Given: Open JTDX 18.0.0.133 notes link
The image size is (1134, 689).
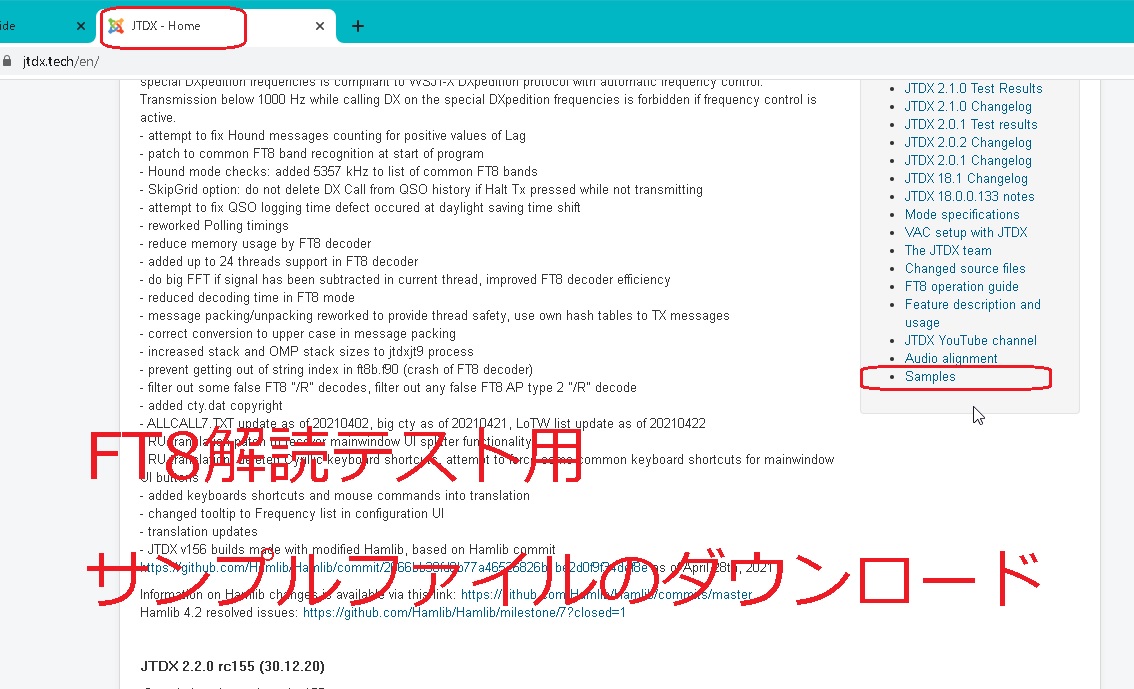Looking at the screenshot, I should tap(969, 197).
